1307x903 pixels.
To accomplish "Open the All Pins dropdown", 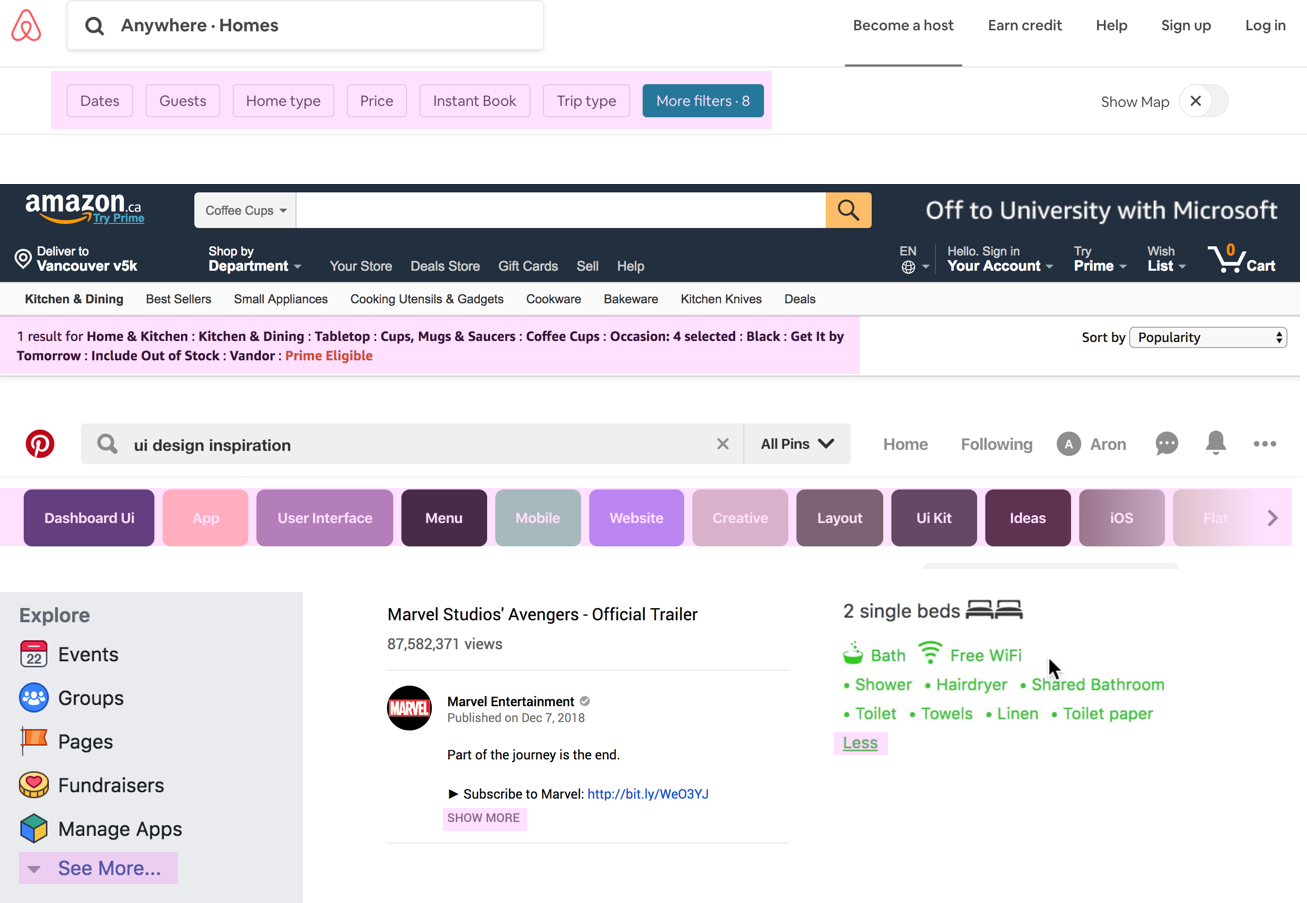I will 797,444.
